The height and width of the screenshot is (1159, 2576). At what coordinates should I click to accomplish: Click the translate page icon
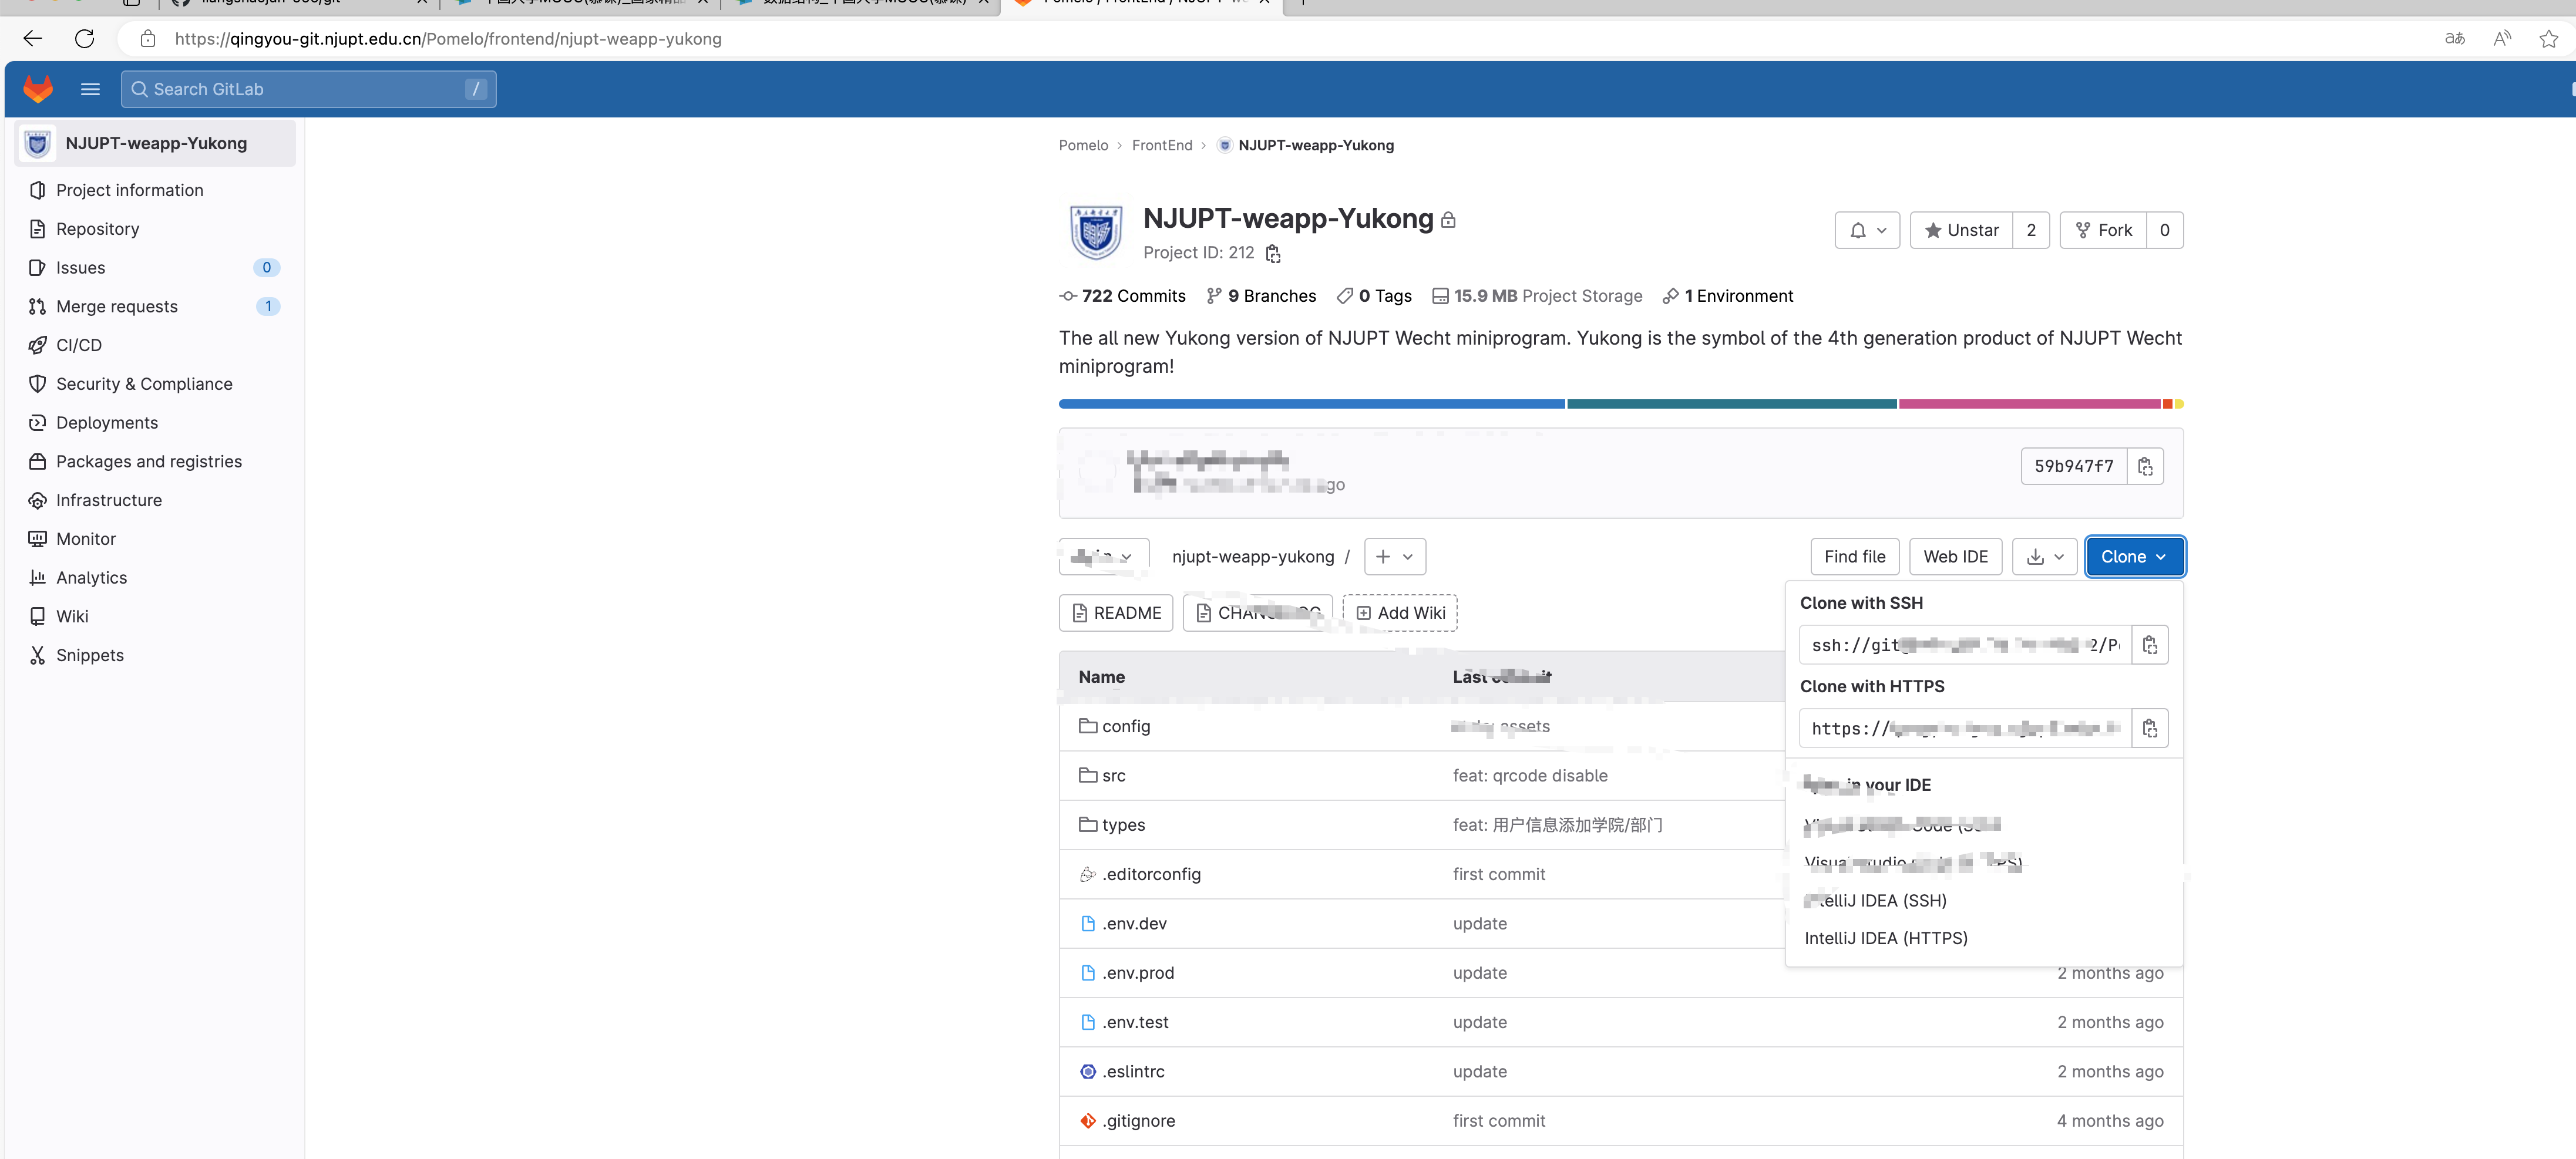(x=2454, y=38)
